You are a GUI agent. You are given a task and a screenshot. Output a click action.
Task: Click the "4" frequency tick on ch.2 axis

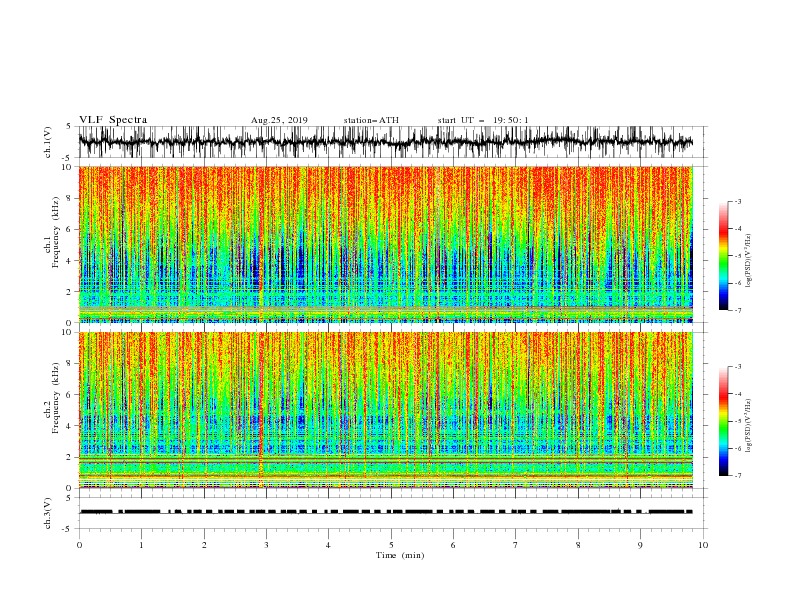[70, 426]
